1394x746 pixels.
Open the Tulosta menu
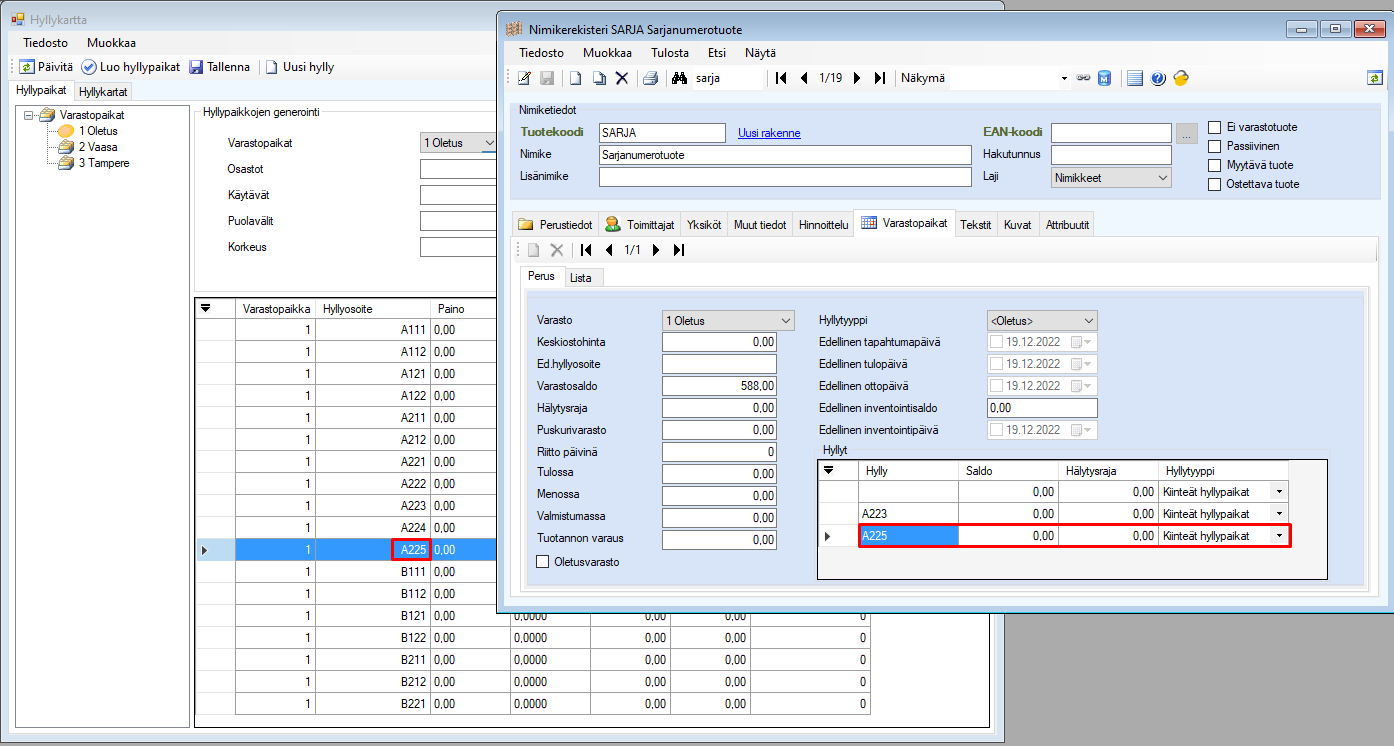[x=669, y=53]
